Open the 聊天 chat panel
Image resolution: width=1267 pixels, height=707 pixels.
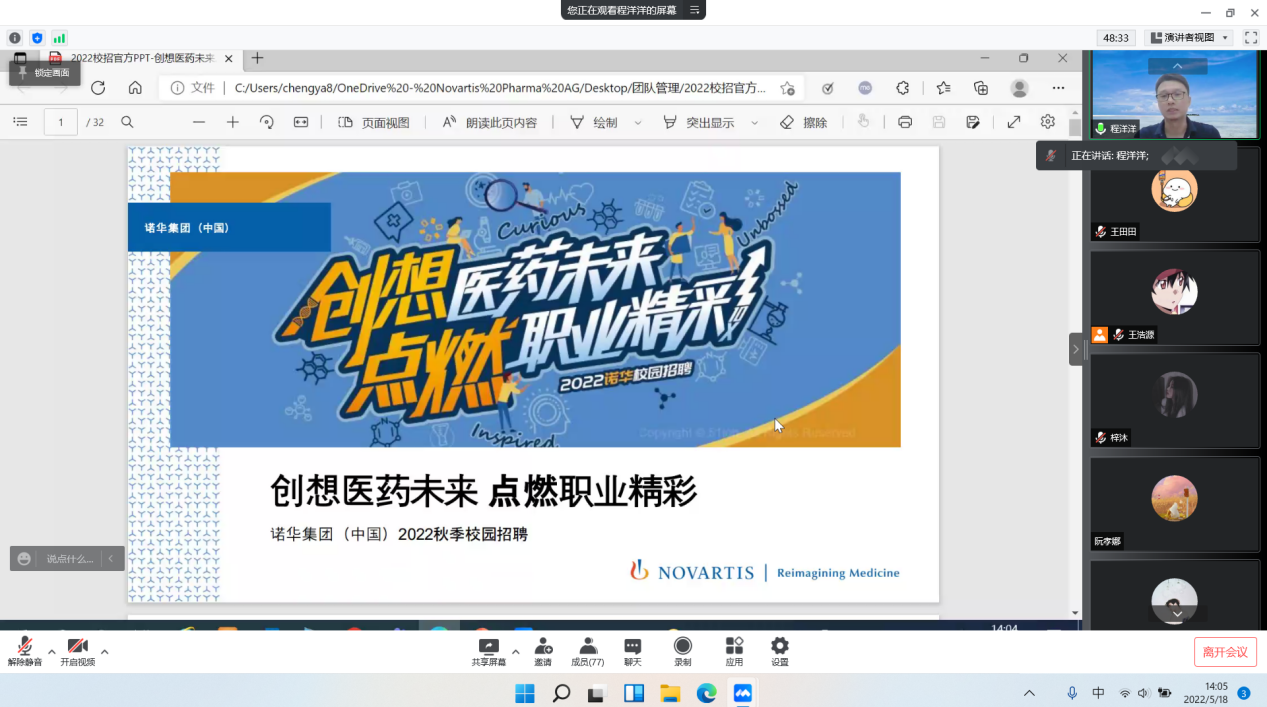(632, 651)
